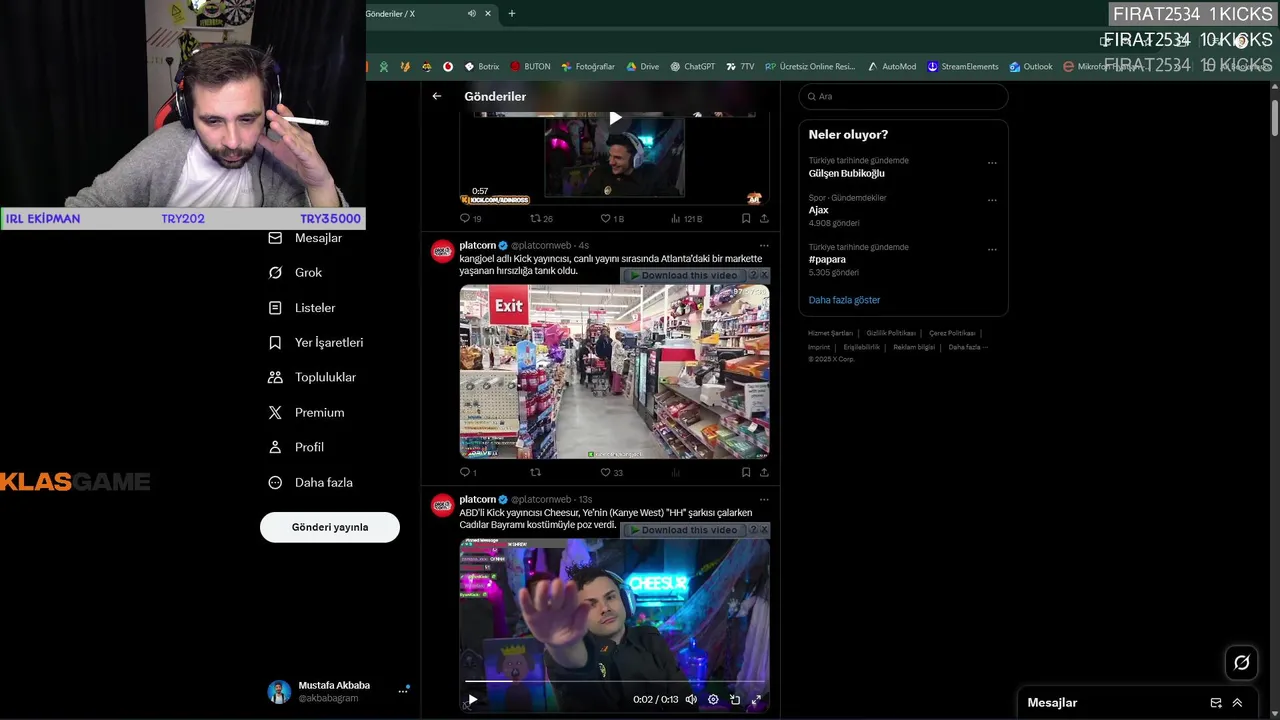Viewport: 1280px width, 720px height.
Task: View analytics of kangjoel post
Action: point(675,472)
